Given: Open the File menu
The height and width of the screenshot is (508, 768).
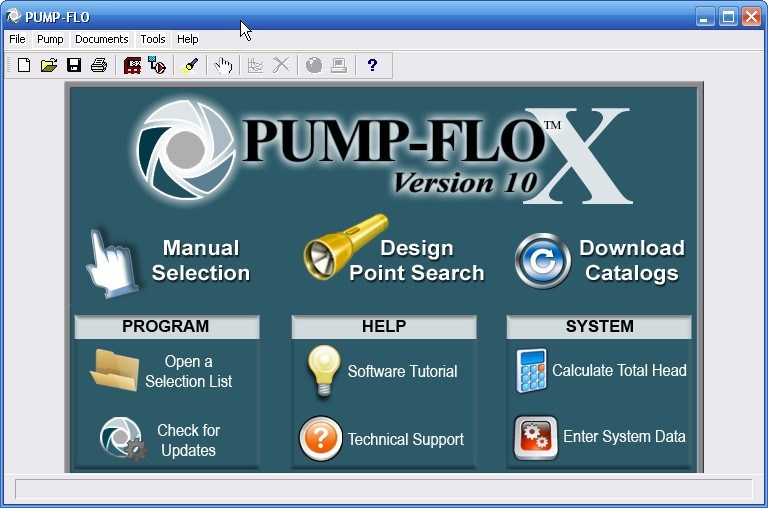Looking at the screenshot, I should 17,39.
